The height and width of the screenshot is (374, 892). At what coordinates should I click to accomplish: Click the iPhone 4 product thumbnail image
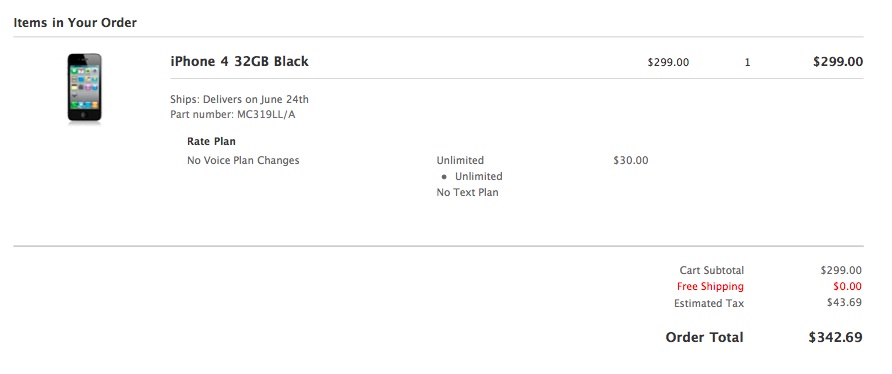pos(84,88)
